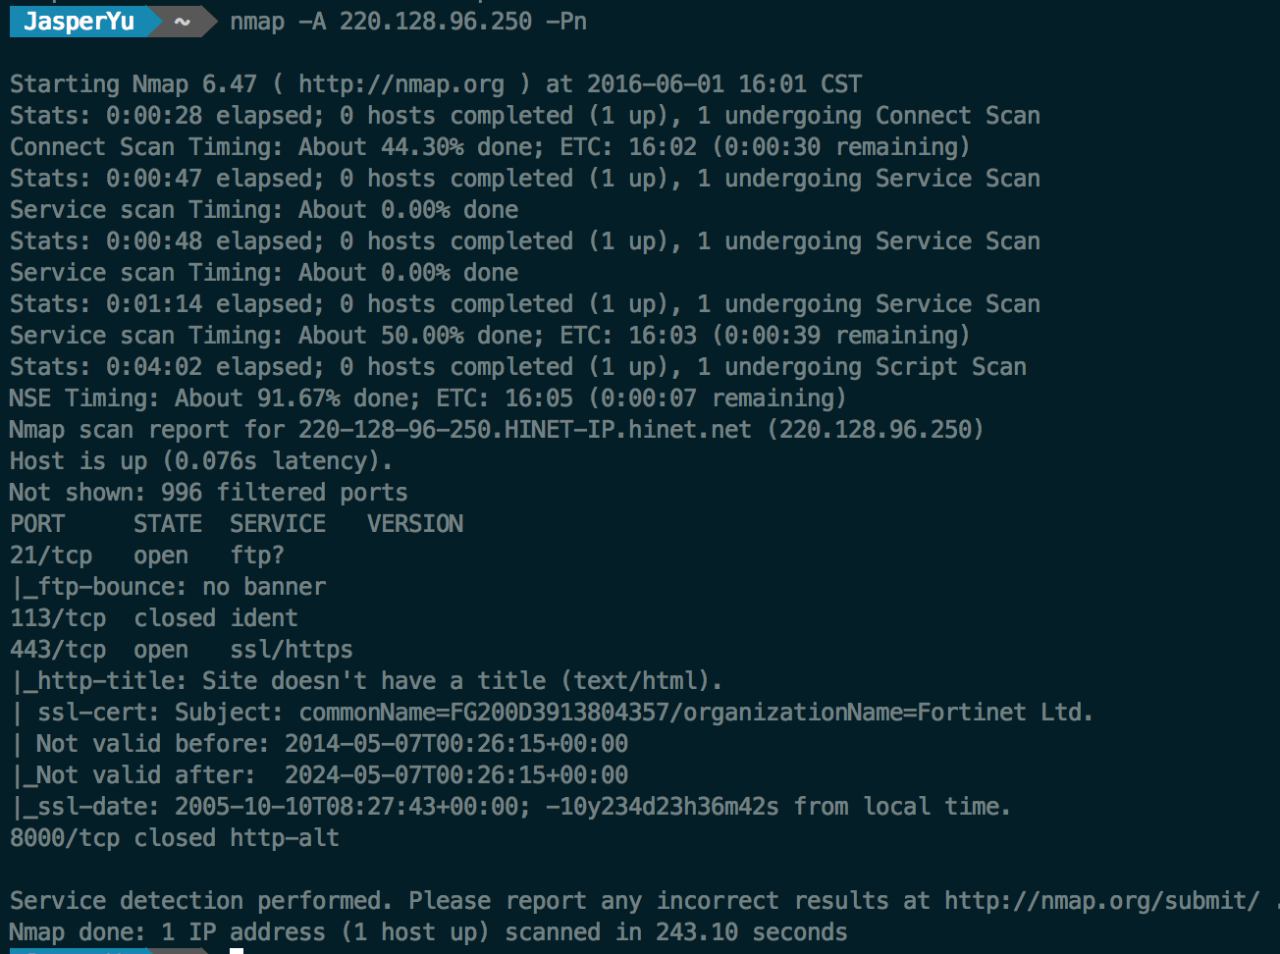Click the ssl-date 2005-10-10 timestamp

pyautogui.click(x=351, y=806)
